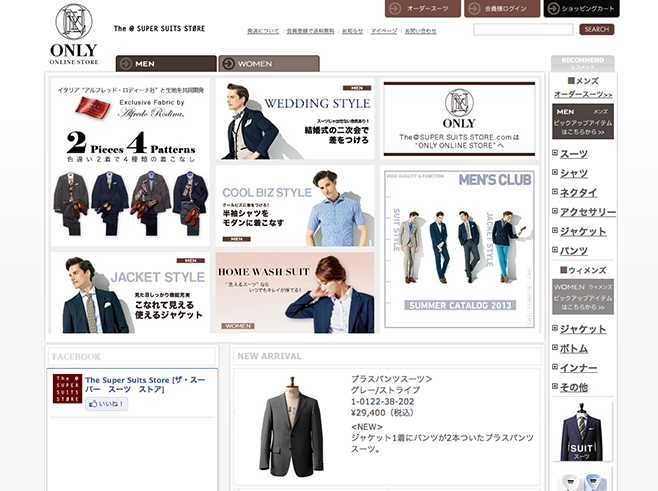Open the SUIT recommend thumbnail
This screenshot has height=491, width=658.
point(582,431)
